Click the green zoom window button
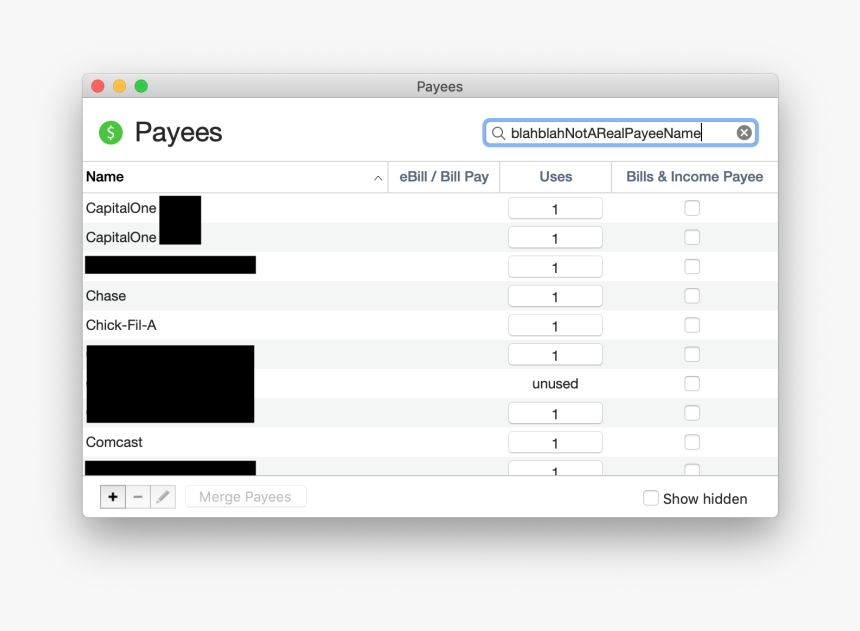The height and width of the screenshot is (631, 860). [142, 86]
